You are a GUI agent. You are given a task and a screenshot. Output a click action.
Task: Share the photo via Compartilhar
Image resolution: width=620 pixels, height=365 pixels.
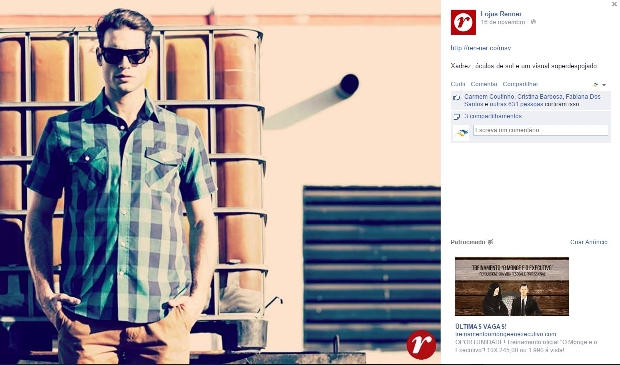520,84
